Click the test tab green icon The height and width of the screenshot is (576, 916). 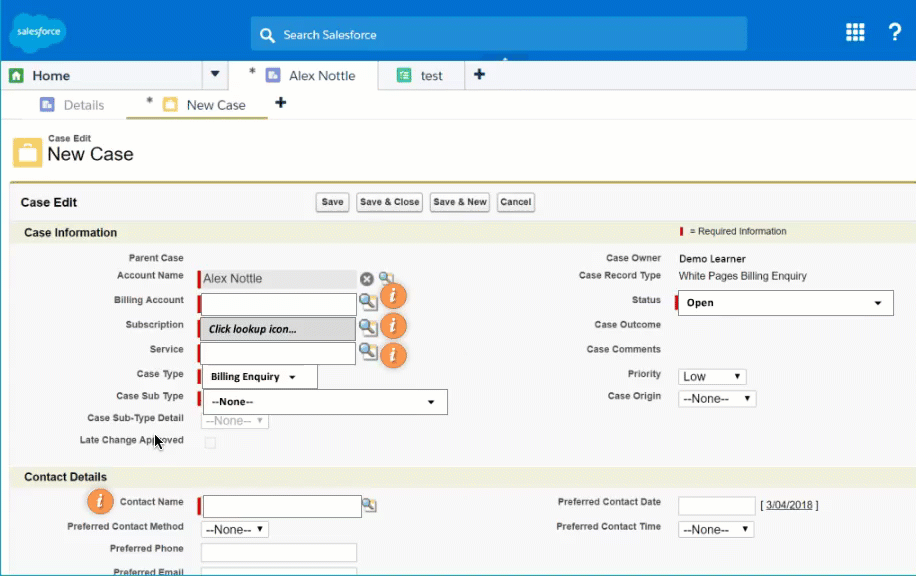[404, 75]
